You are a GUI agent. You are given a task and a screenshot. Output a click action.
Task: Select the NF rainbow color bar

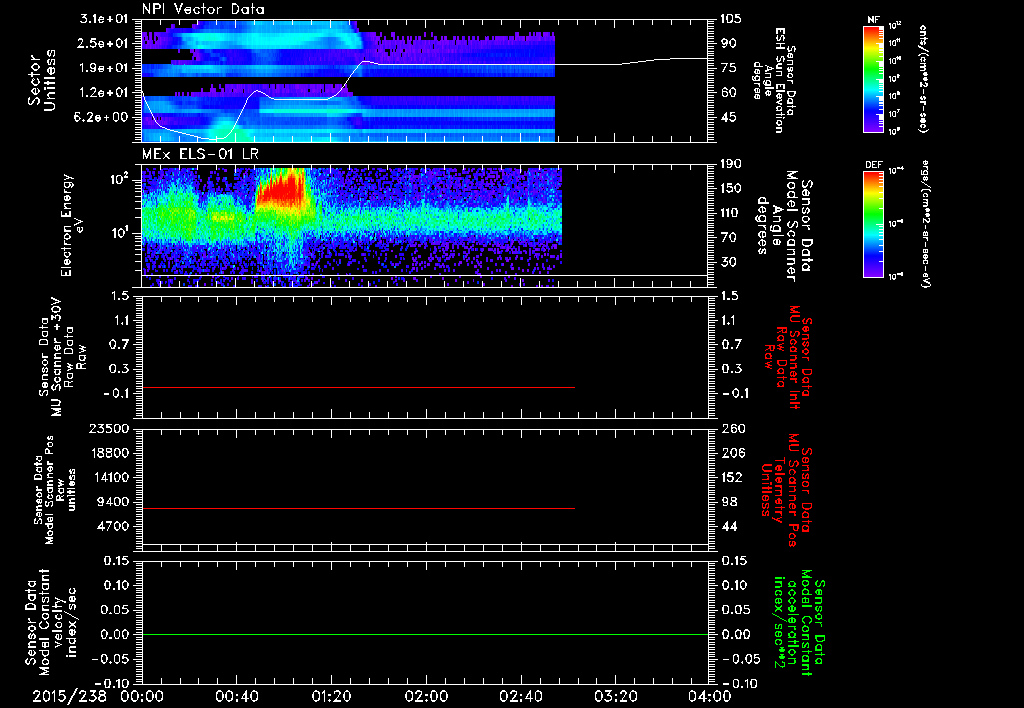point(873,79)
